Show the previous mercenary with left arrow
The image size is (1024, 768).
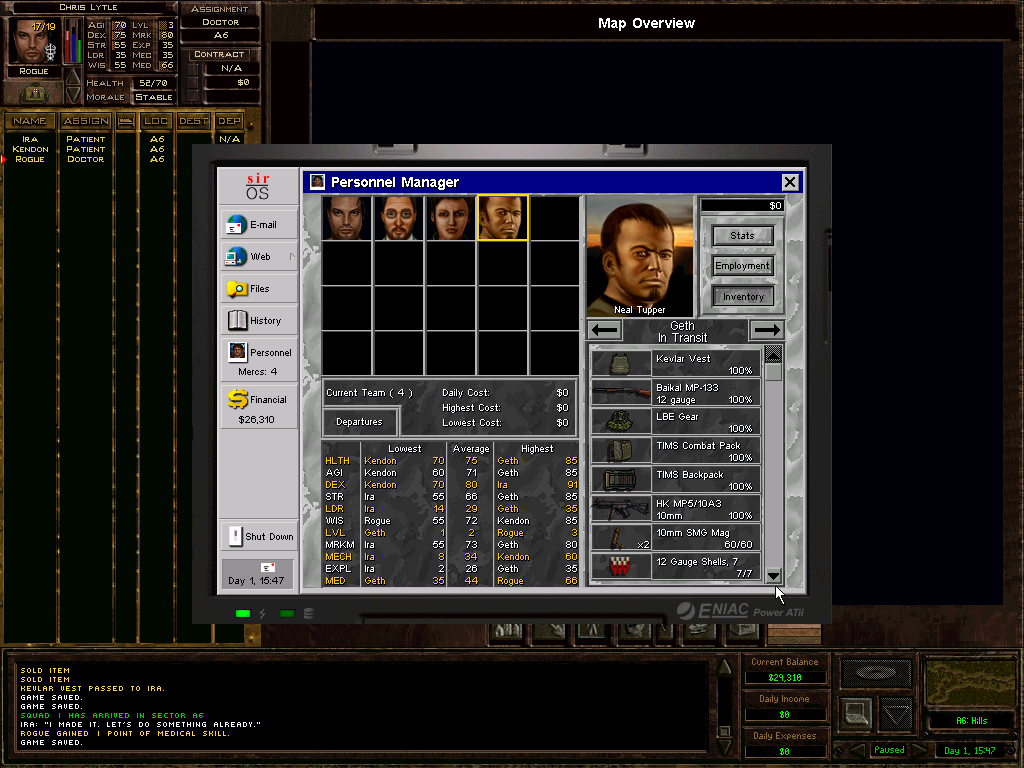coord(605,330)
